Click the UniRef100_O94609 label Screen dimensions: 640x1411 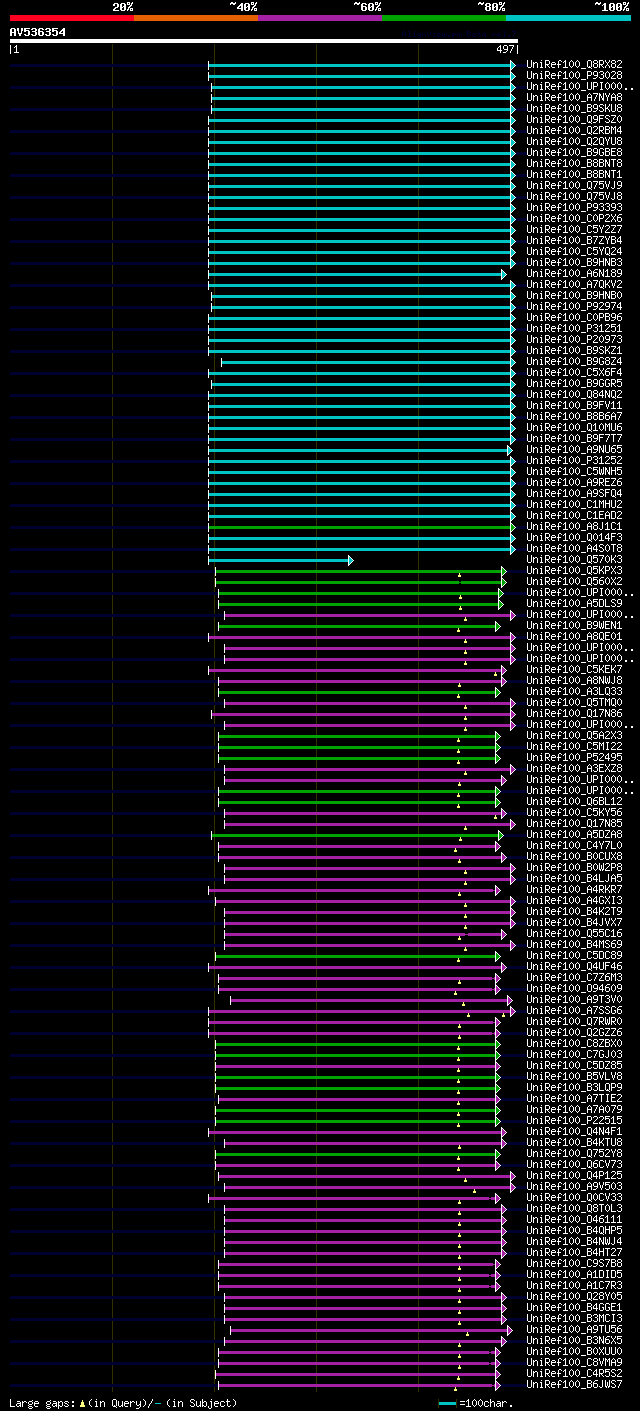click(x=574, y=989)
